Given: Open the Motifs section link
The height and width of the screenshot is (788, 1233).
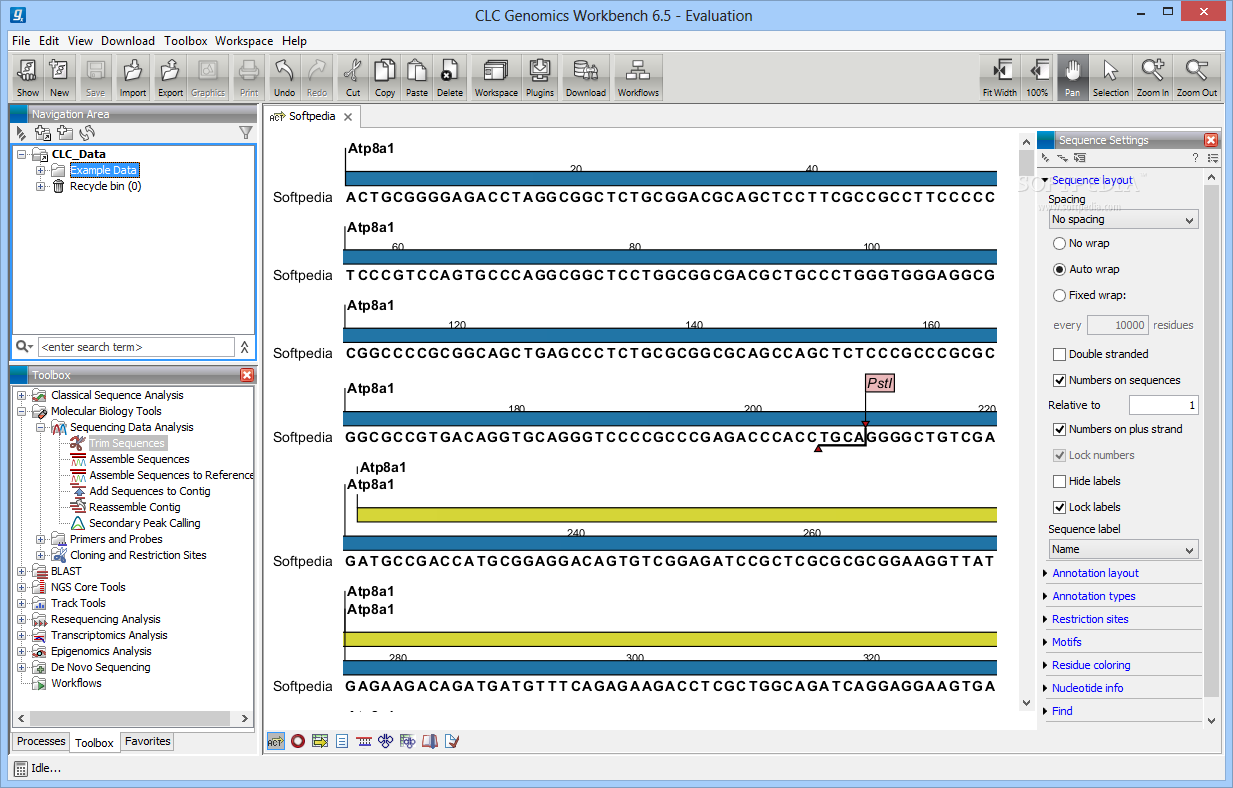Looking at the screenshot, I should click(1067, 642).
